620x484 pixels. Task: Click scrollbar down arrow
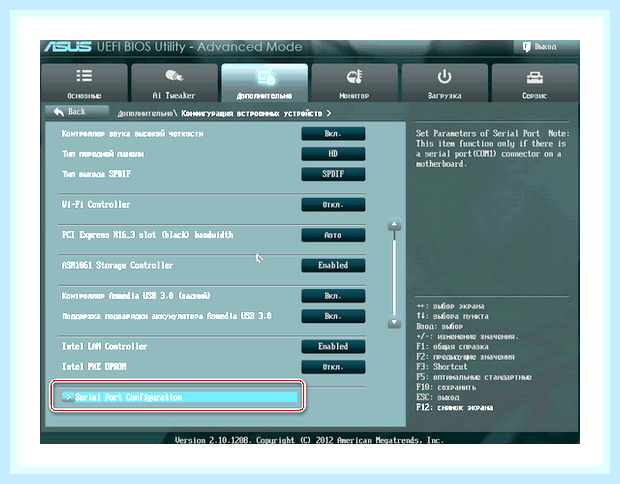394,323
